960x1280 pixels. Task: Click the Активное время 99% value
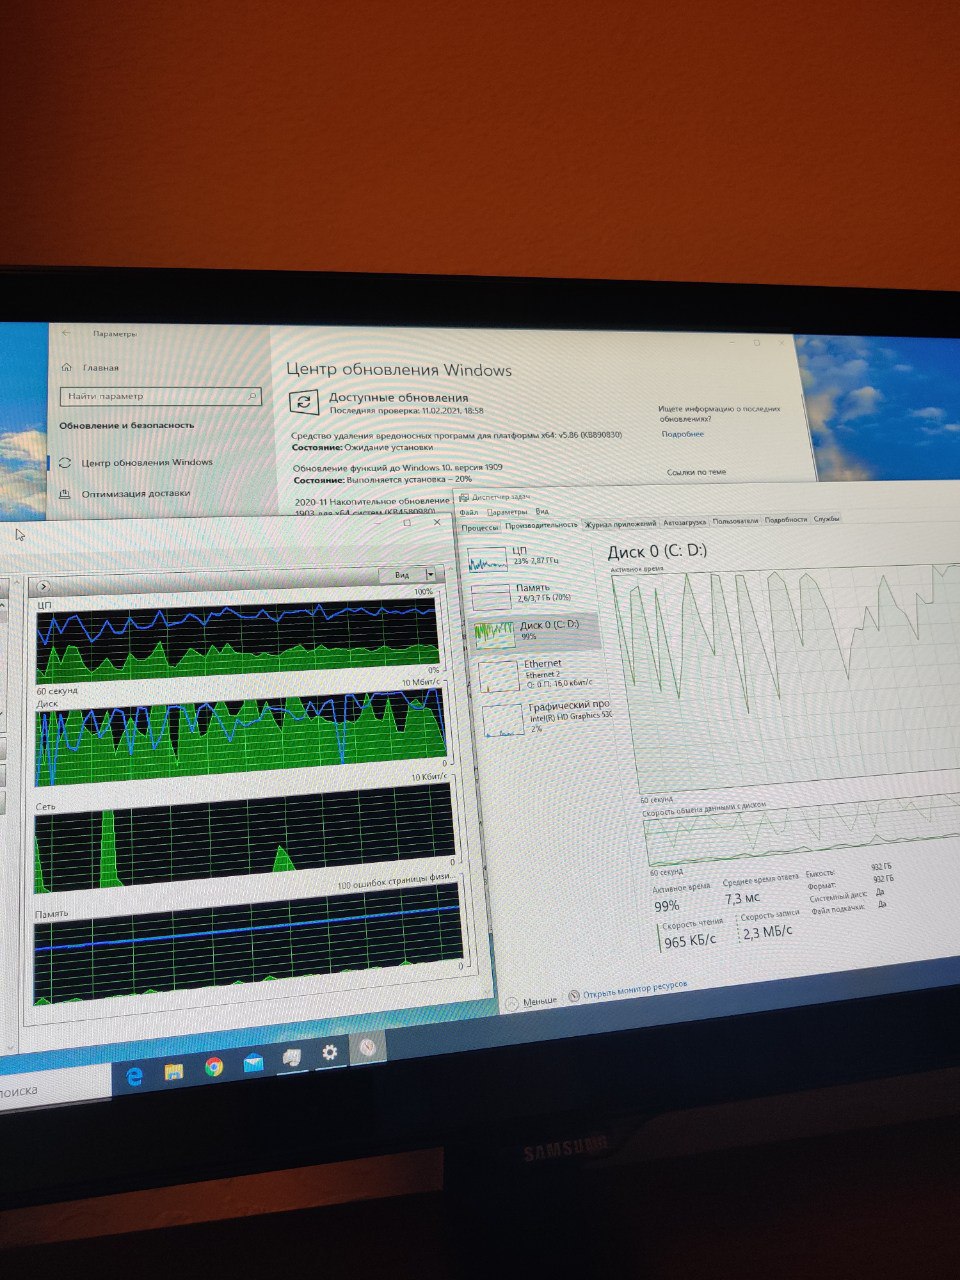tap(667, 906)
